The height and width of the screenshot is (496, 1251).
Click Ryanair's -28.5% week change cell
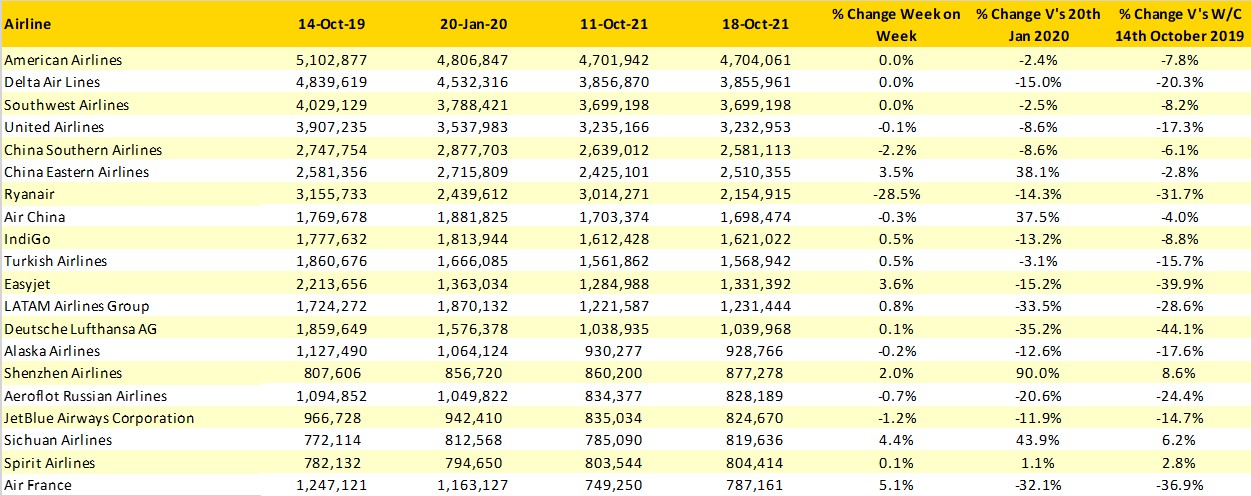[896, 194]
